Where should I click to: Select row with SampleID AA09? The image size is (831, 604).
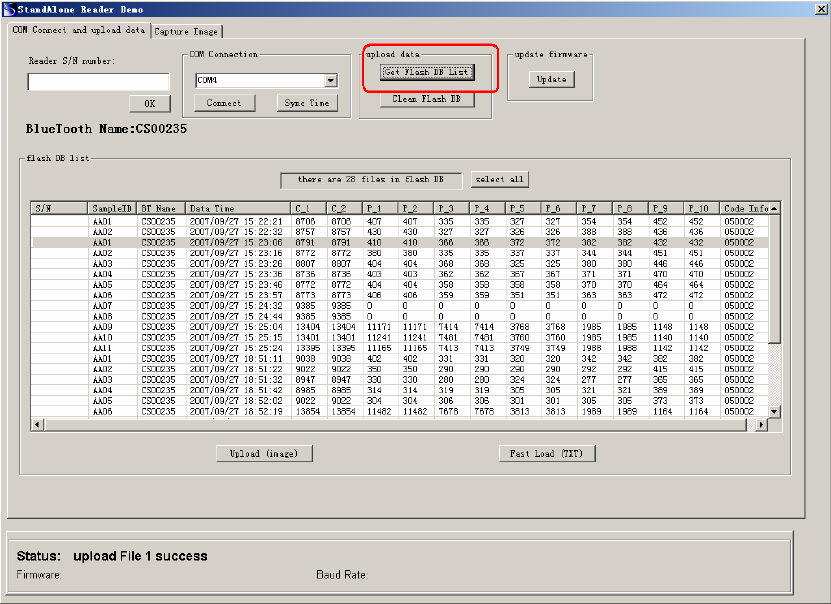pyautogui.click(x=400, y=327)
